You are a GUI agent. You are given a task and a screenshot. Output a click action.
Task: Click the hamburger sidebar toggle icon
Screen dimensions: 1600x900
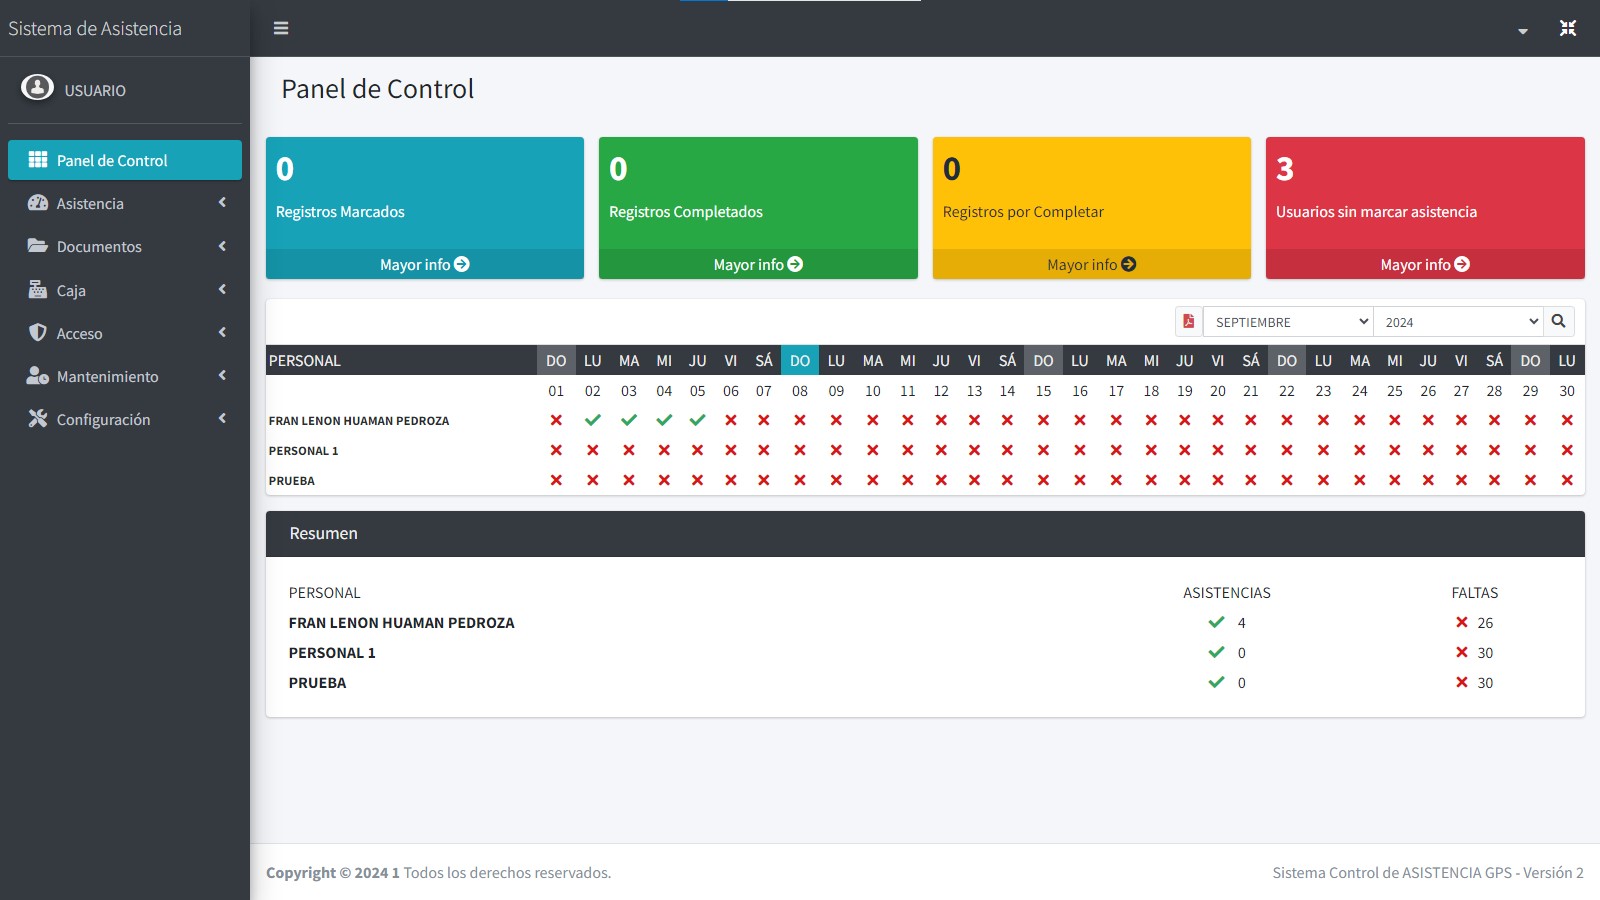(x=281, y=28)
